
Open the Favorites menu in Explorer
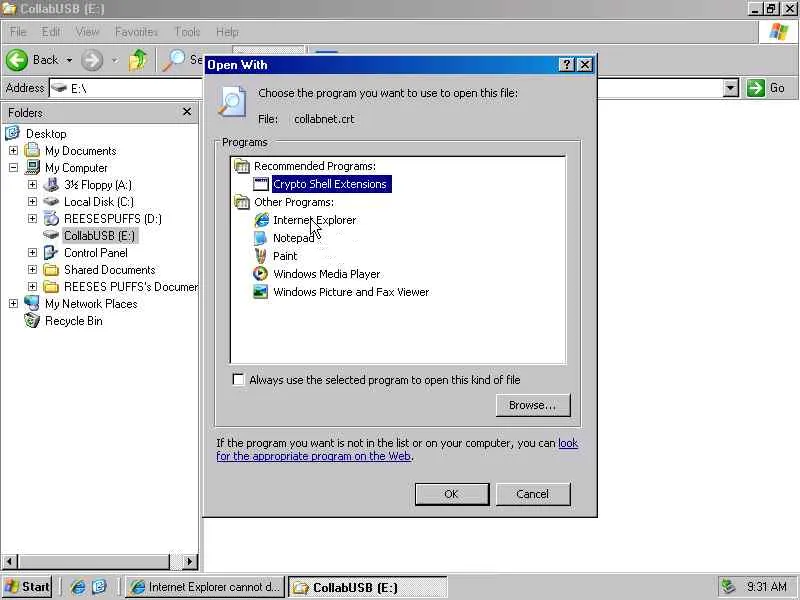(x=136, y=32)
